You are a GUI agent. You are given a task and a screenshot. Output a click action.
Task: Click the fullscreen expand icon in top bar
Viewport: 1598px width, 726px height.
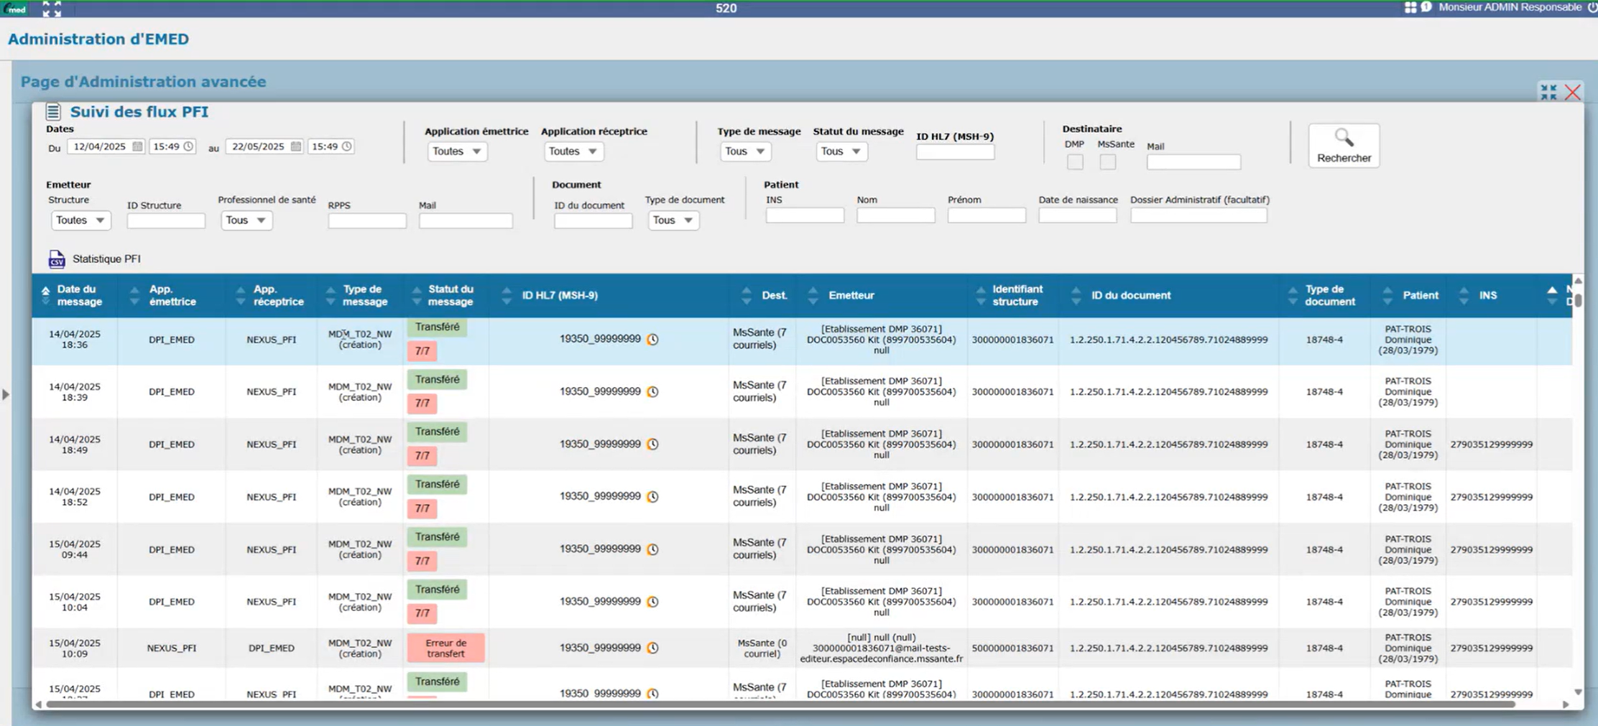point(52,9)
